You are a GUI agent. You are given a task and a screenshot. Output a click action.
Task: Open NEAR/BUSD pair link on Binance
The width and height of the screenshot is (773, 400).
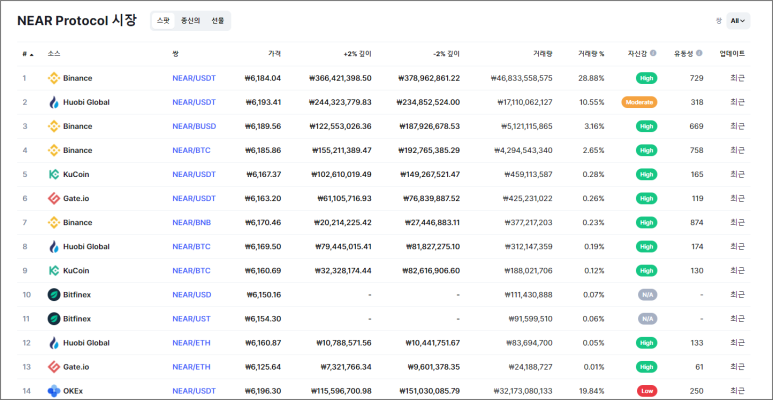(194, 126)
